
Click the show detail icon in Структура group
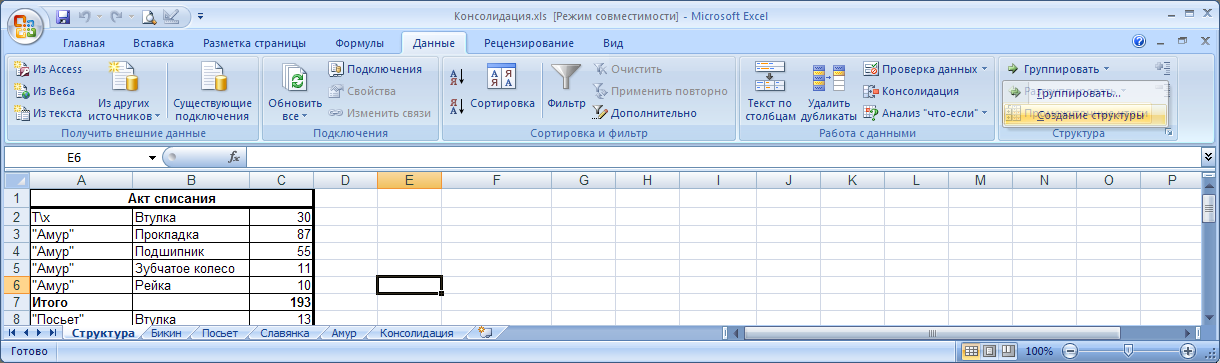[1163, 69]
